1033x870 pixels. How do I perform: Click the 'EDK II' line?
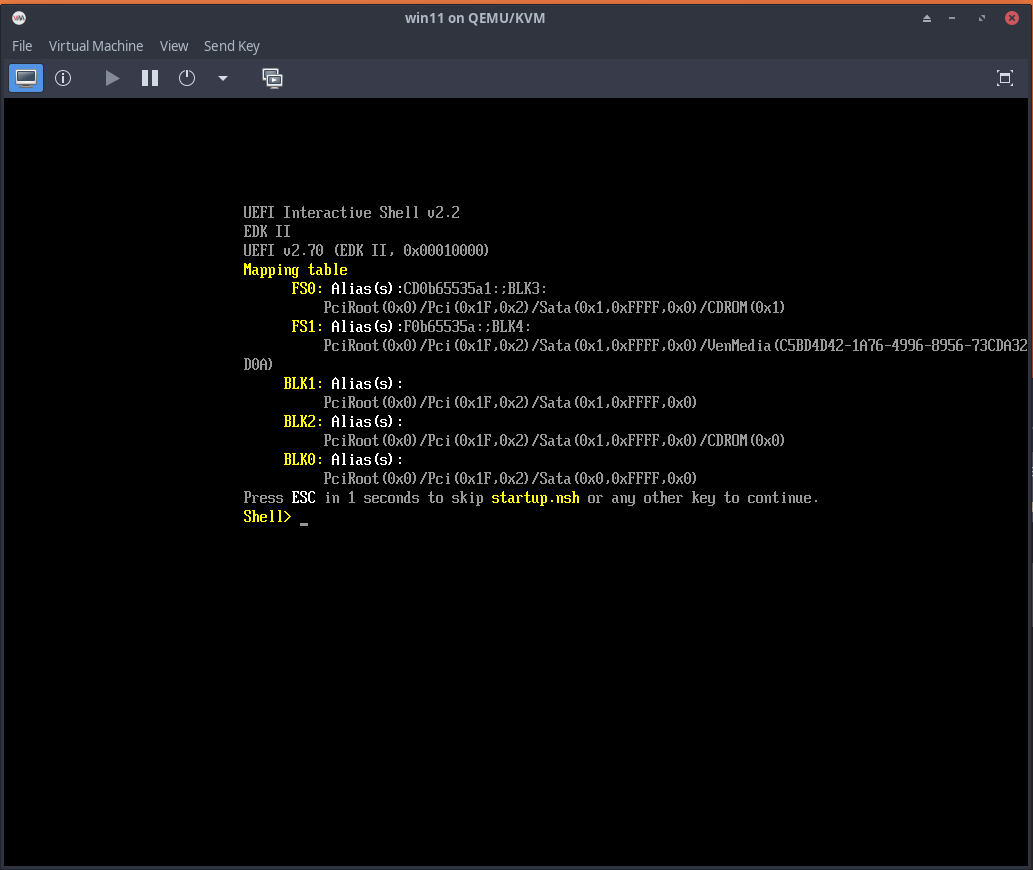pos(267,232)
